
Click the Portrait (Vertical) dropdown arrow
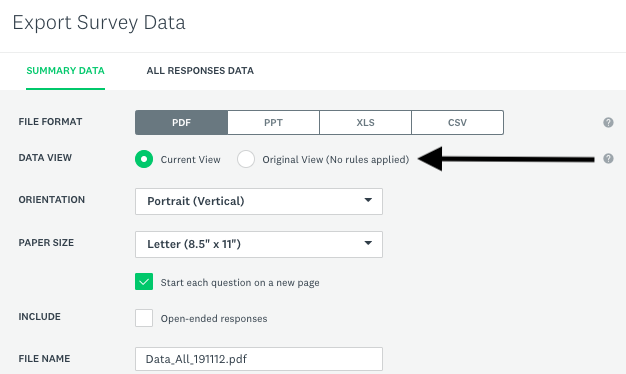tap(368, 200)
